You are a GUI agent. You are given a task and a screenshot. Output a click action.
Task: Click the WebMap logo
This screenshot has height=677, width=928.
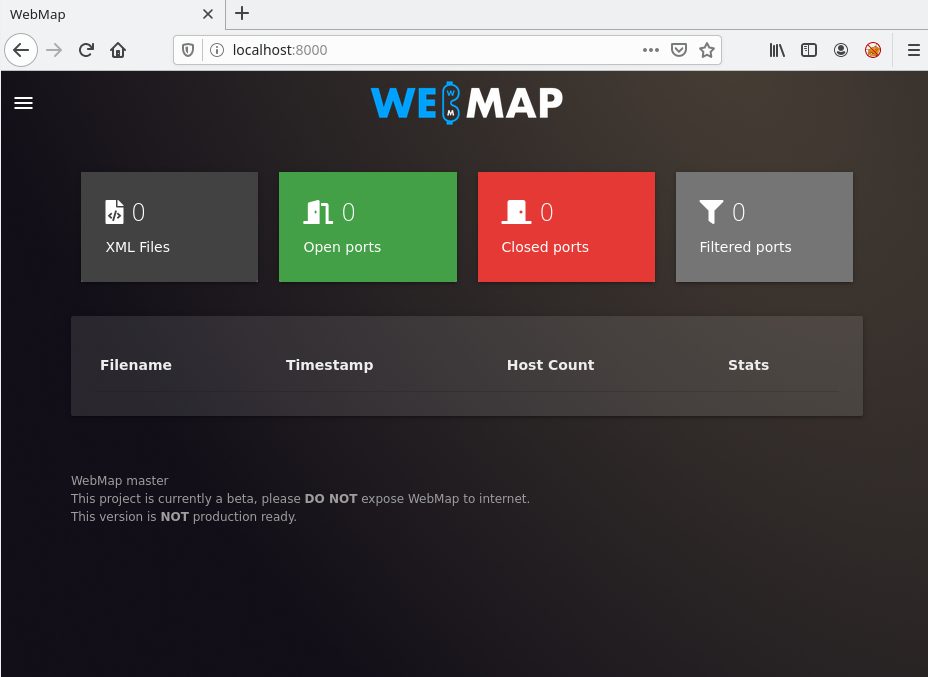tap(466, 103)
